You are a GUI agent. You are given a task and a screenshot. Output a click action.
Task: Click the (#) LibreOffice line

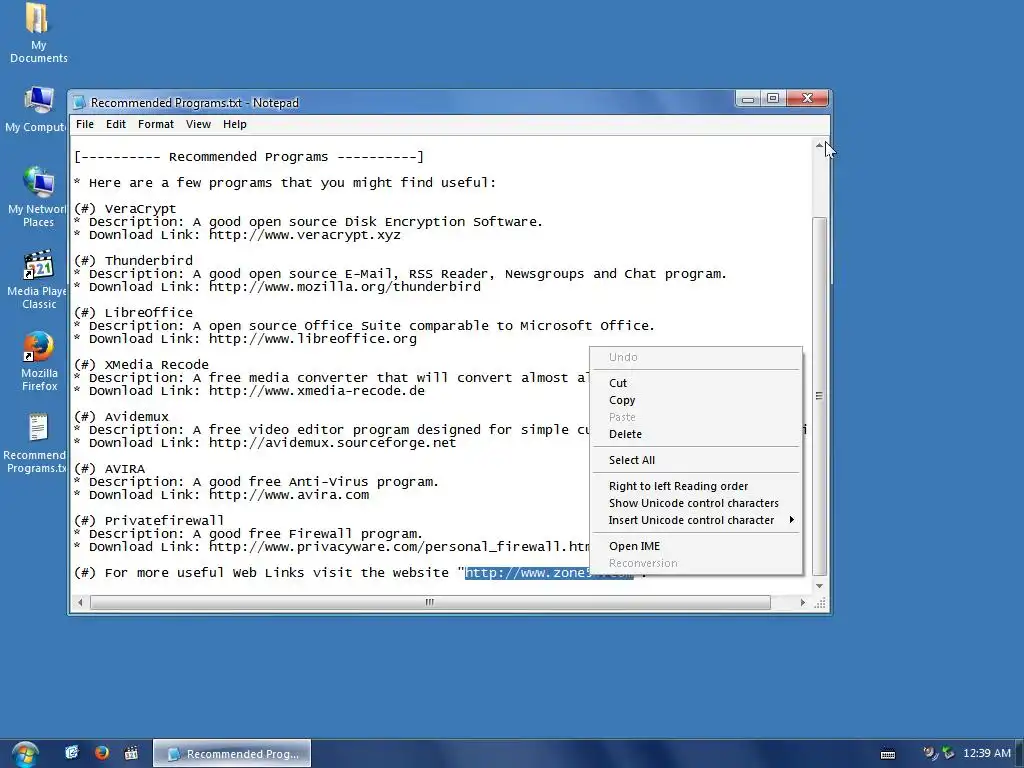pos(133,313)
